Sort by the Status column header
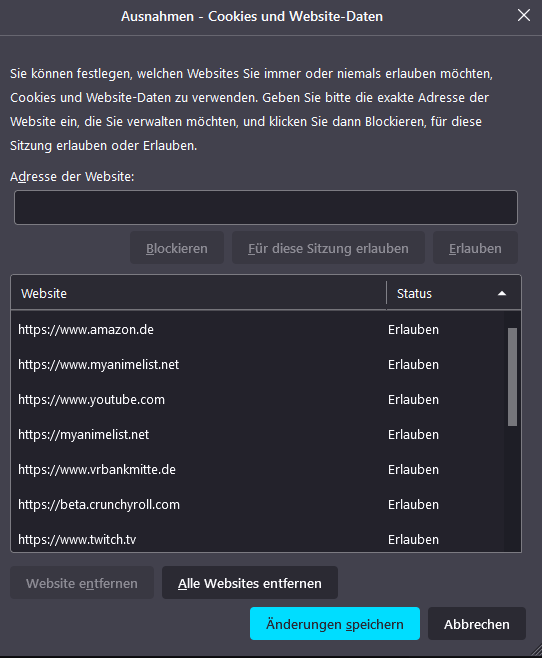This screenshot has height=658, width=542. click(453, 293)
